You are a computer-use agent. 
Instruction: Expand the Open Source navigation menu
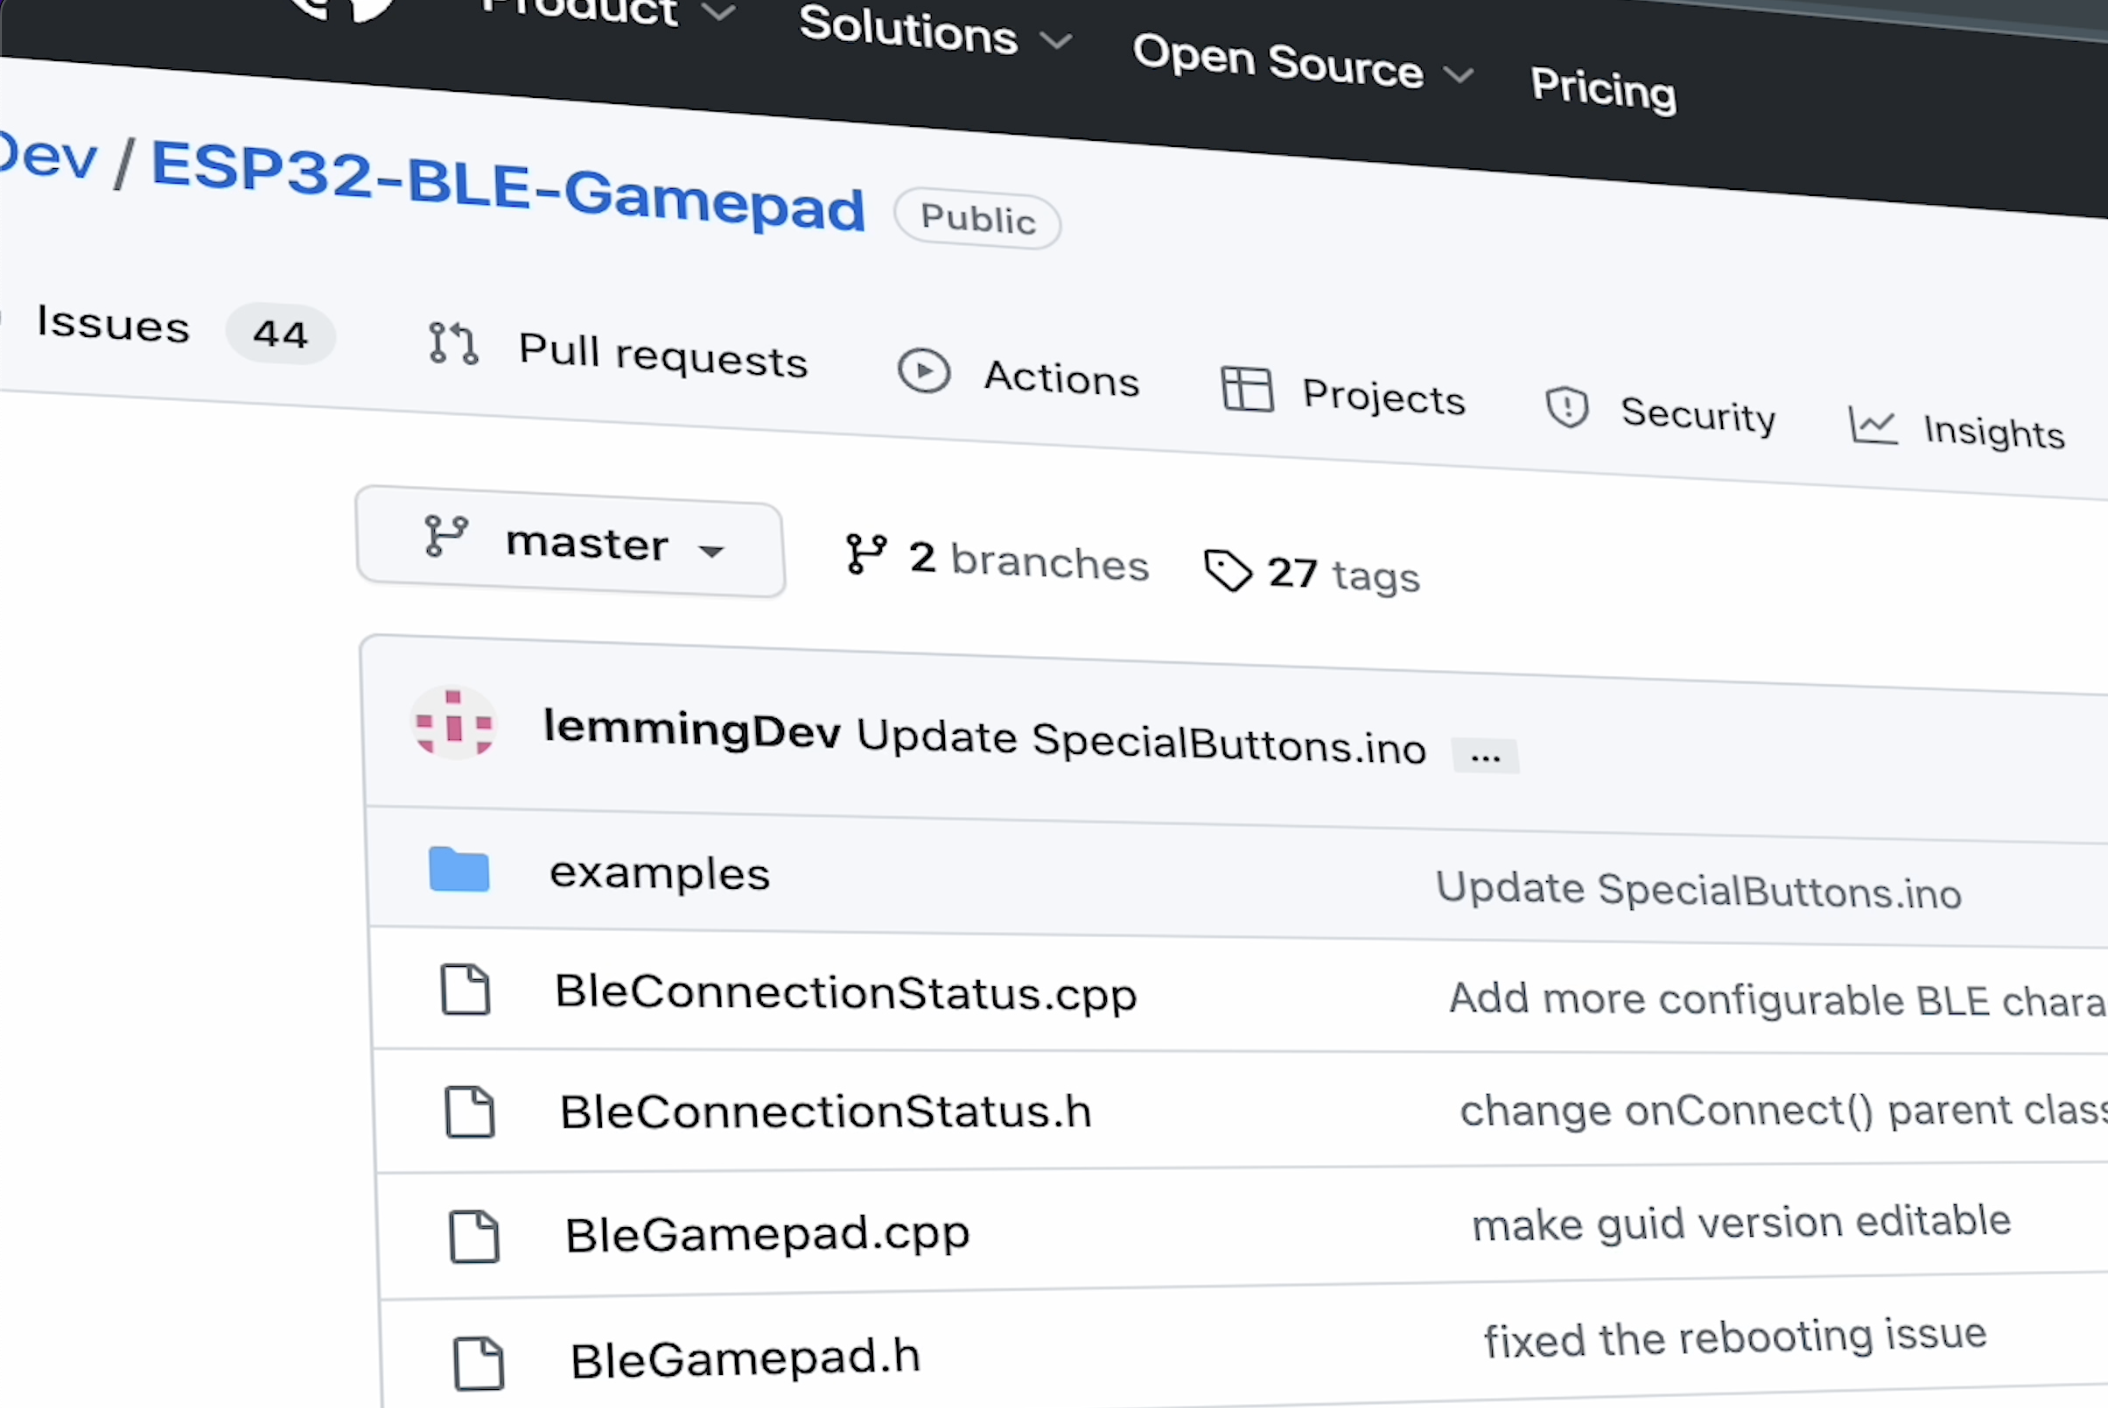pos(1301,65)
